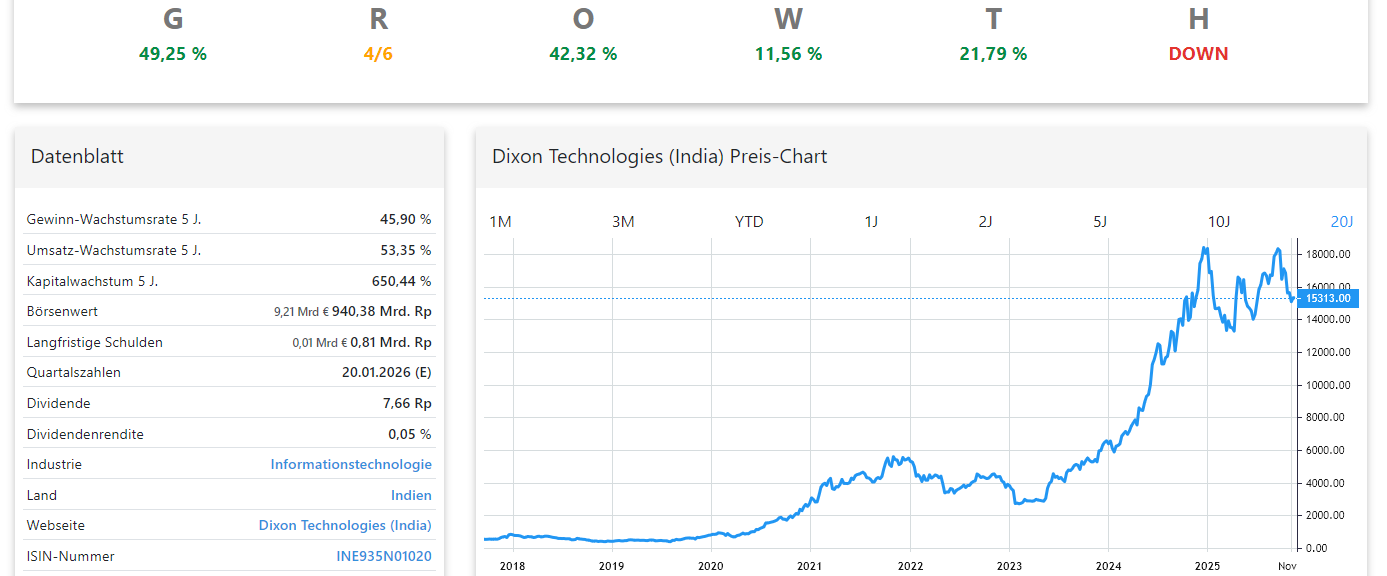Open the ISIN link INE935N01020

coord(381,556)
